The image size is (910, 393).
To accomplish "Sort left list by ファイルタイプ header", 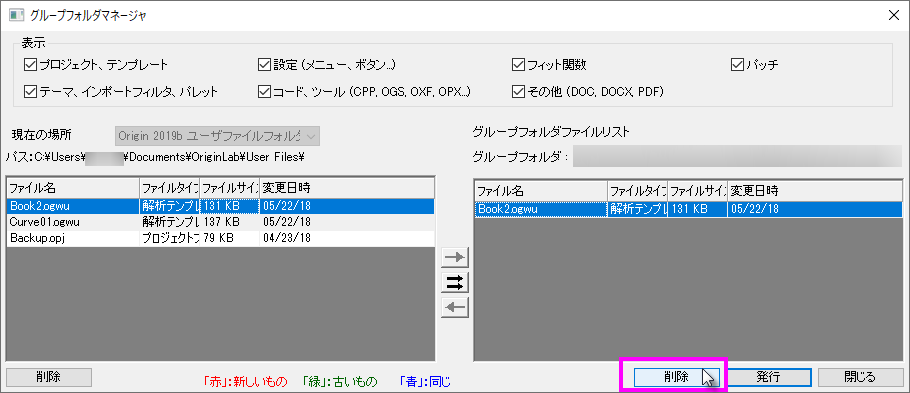I will [x=169, y=188].
